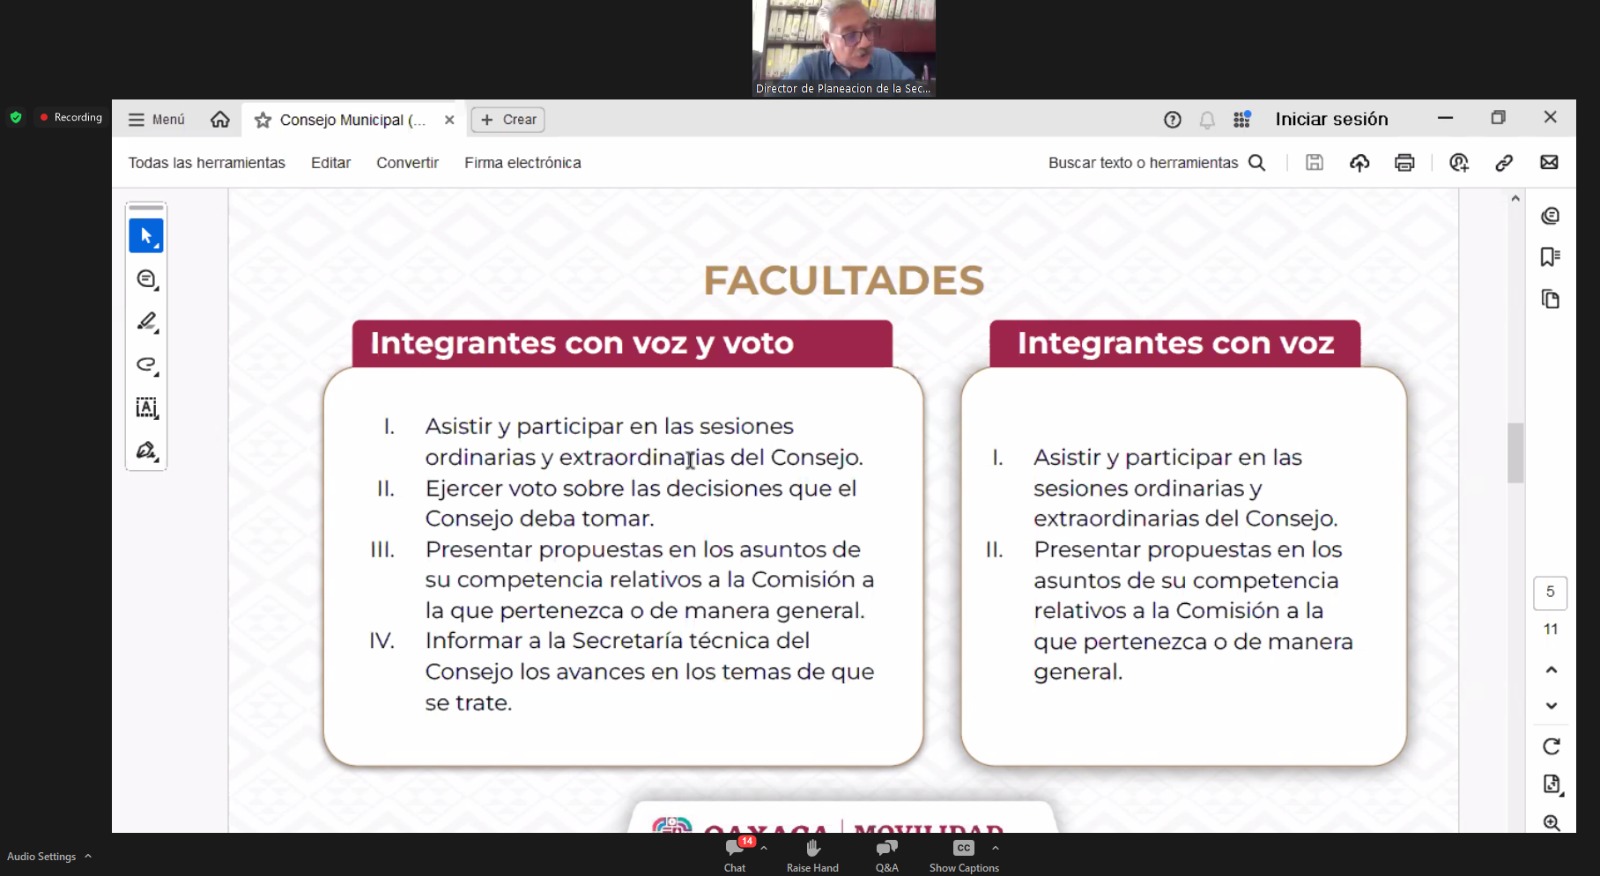The height and width of the screenshot is (876, 1600).
Task: Star the Consejo Municipal document
Action: click(x=263, y=120)
